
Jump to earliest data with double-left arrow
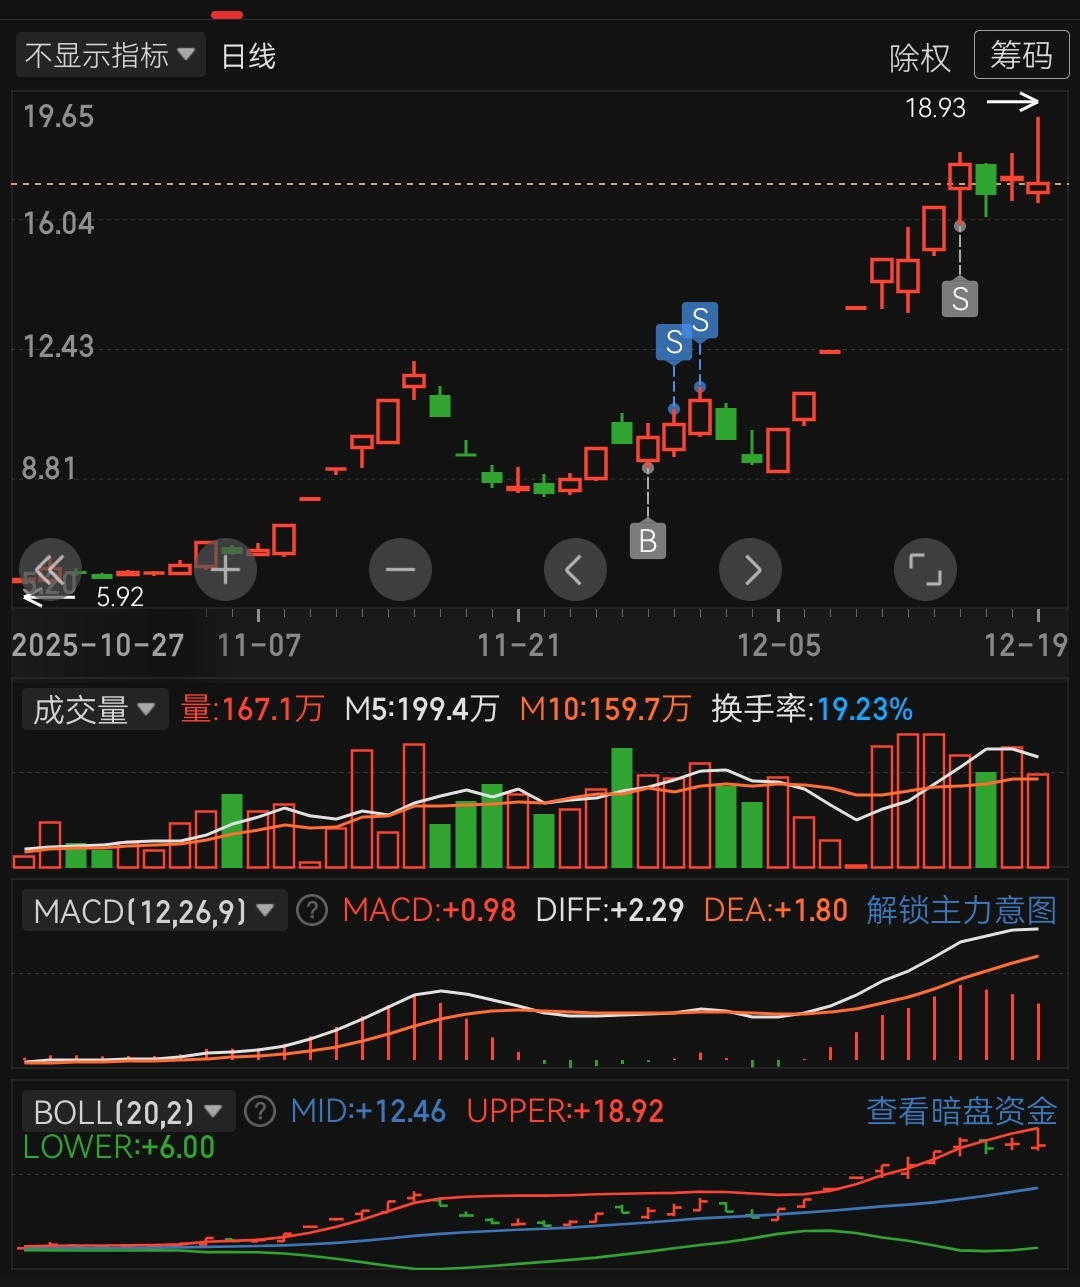50,570
